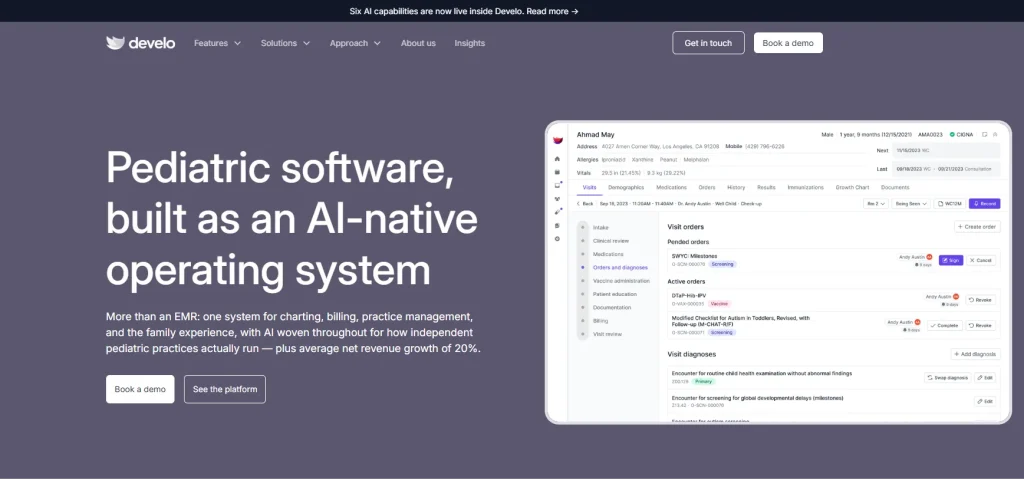This screenshot has height=480, width=1024.
Task: Open the Insights page
Action: click(x=470, y=43)
